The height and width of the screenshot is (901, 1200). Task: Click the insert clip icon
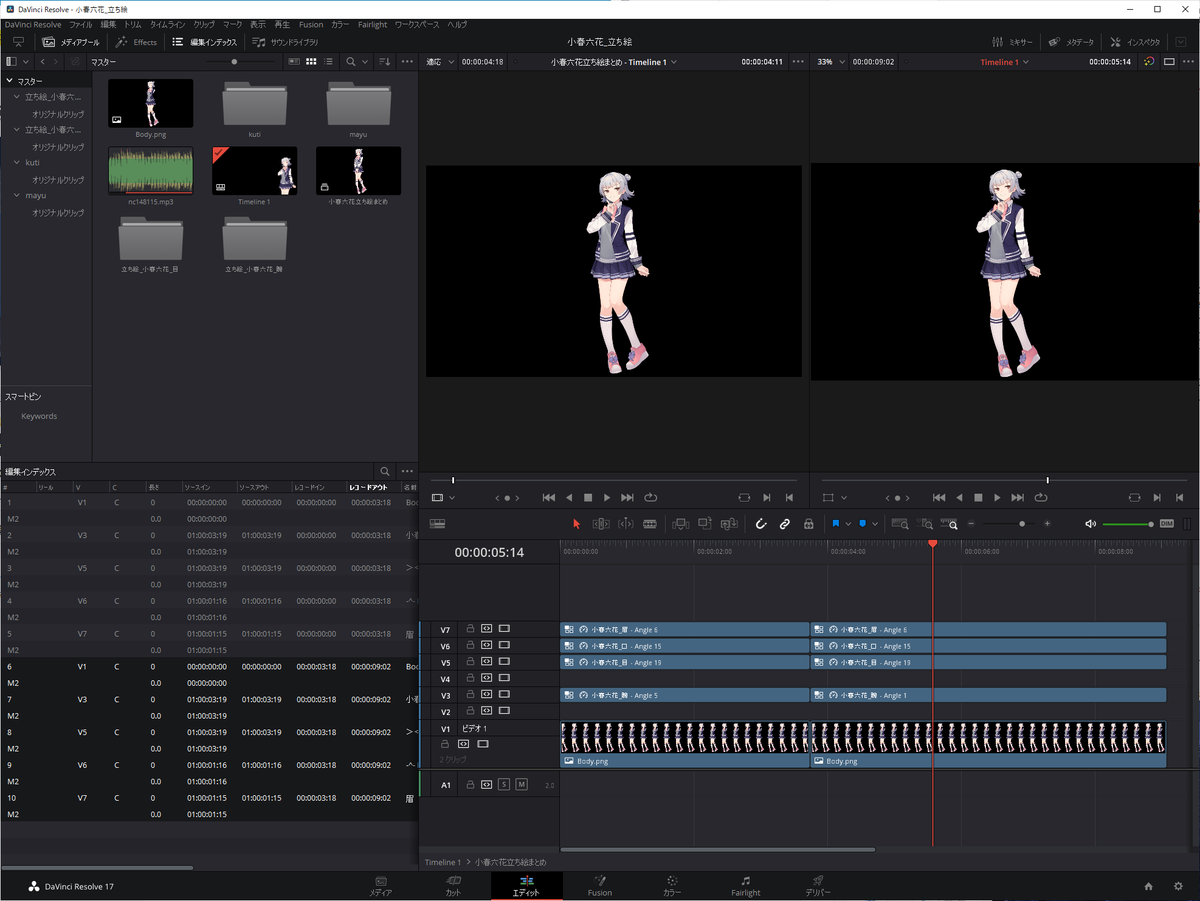tap(681, 524)
